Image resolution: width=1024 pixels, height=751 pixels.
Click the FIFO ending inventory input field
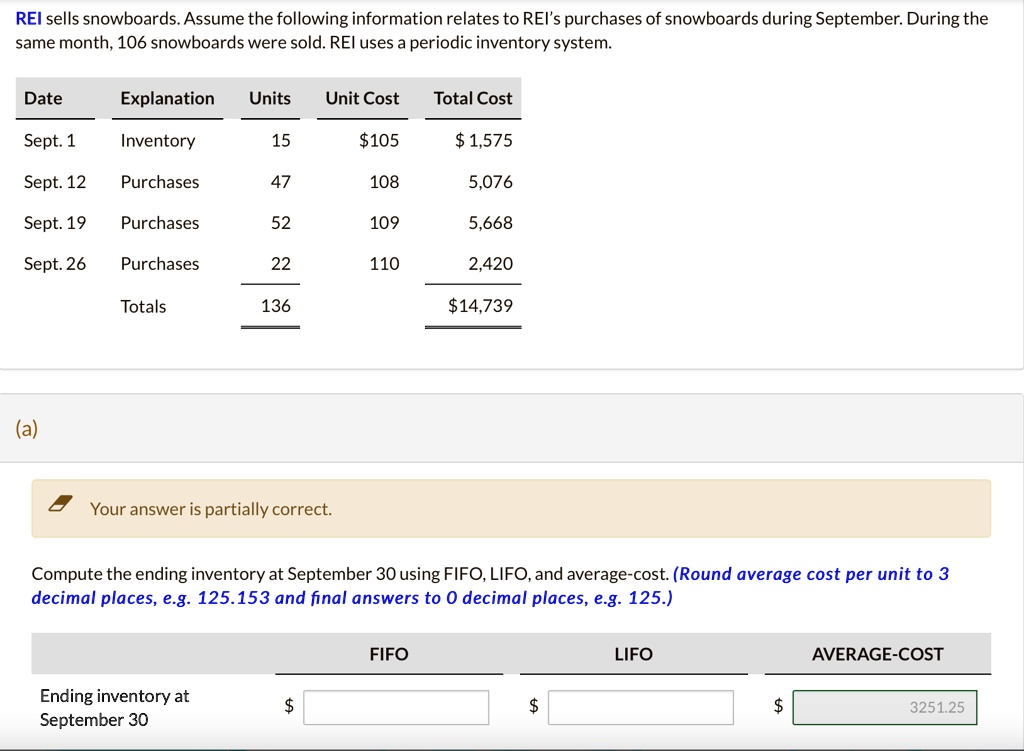(x=396, y=707)
